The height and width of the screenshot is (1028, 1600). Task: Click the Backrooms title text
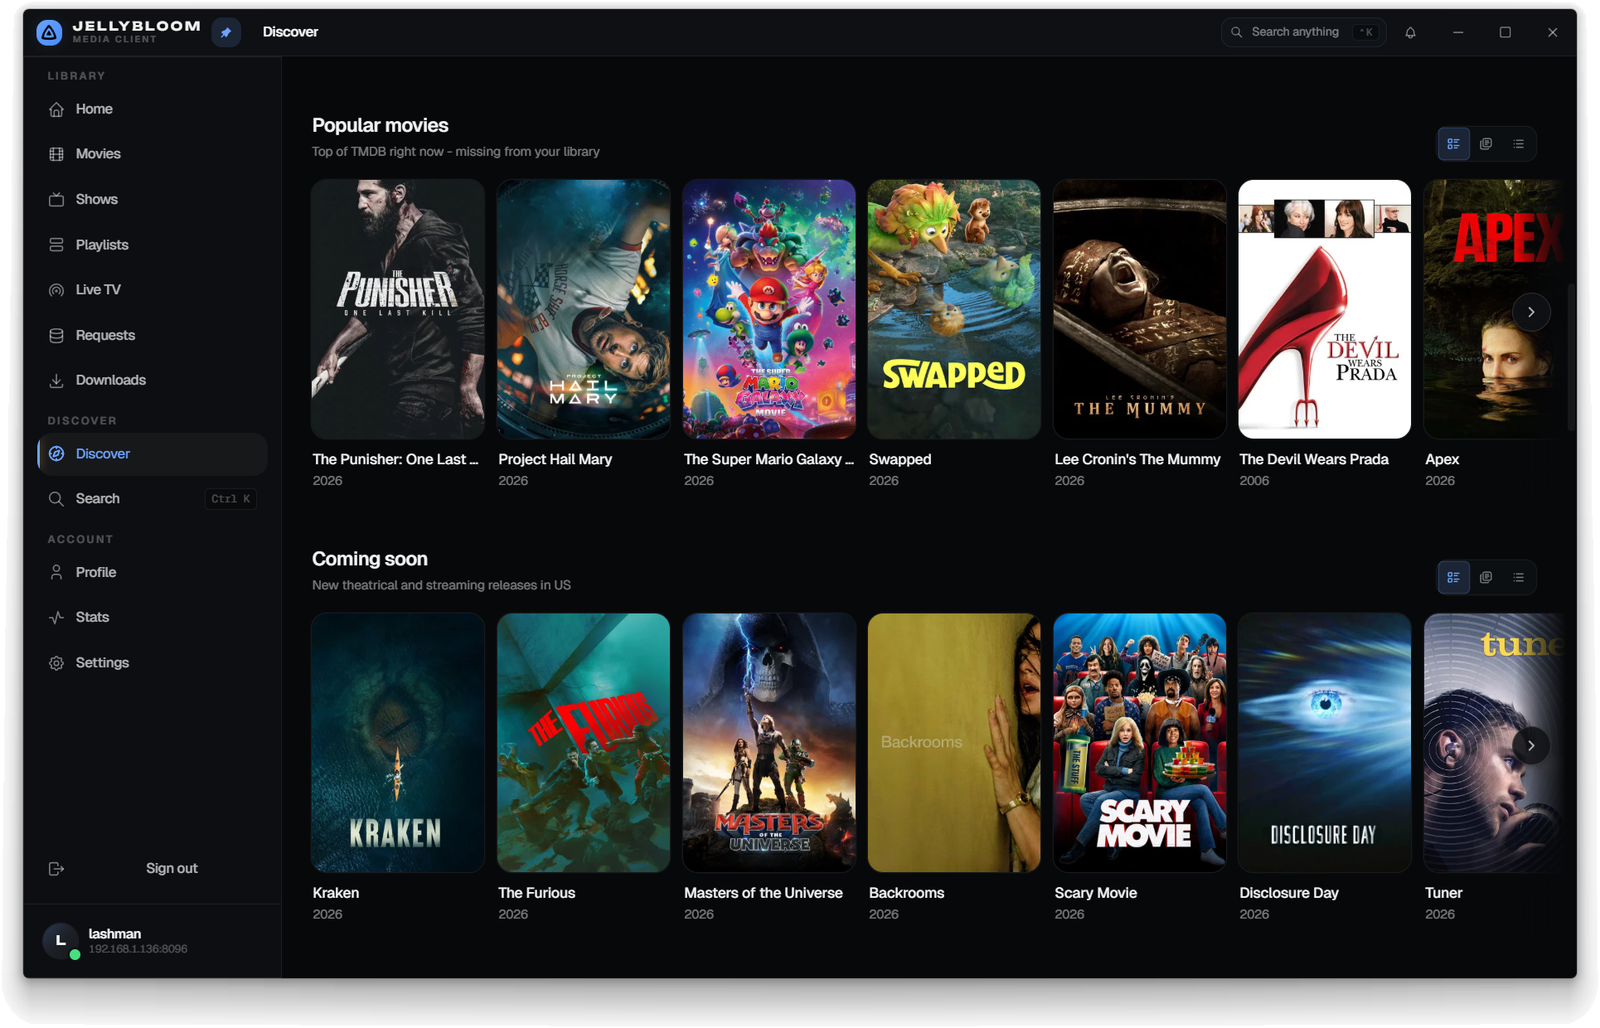click(907, 893)
